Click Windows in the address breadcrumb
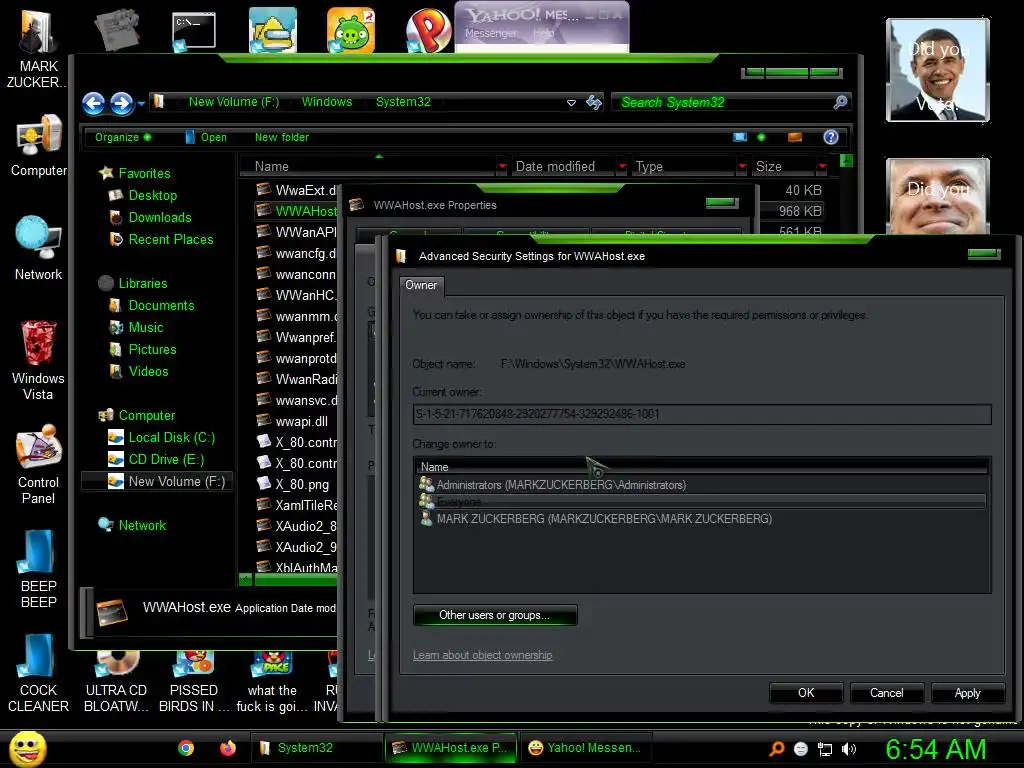Screen dimensions: 1024x768 [327, 102]
